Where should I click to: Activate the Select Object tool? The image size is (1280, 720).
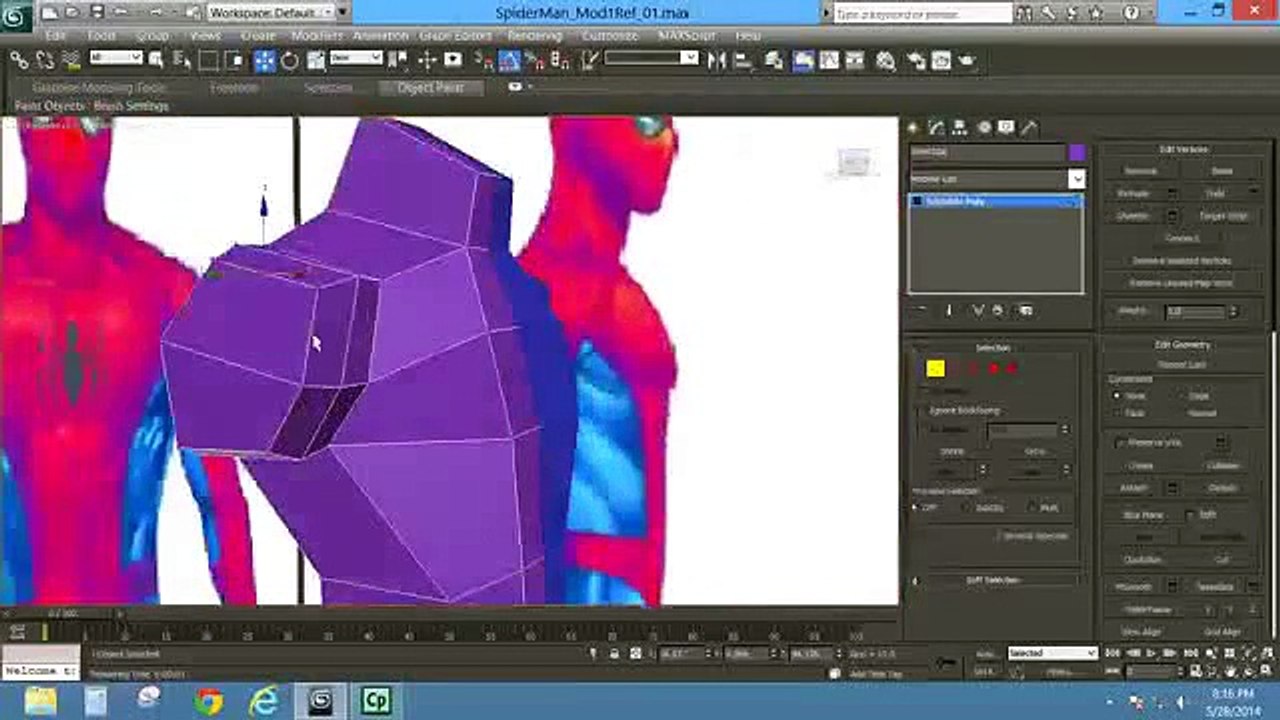click(155, 60)
